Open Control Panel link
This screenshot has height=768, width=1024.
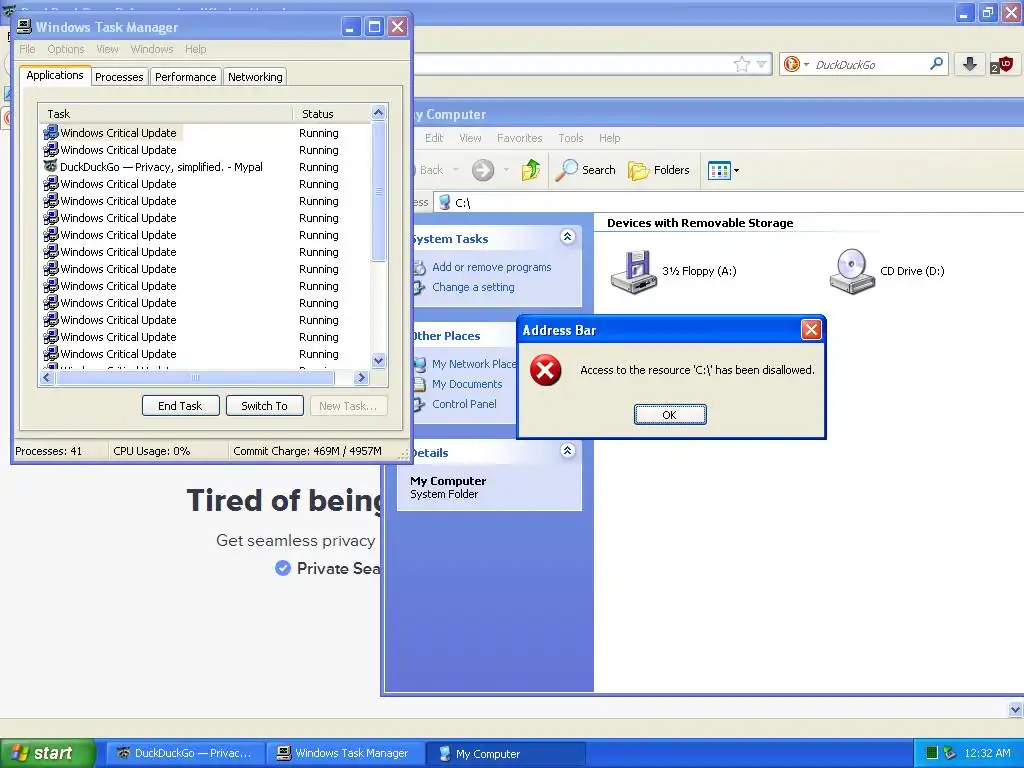coord(464,404)
